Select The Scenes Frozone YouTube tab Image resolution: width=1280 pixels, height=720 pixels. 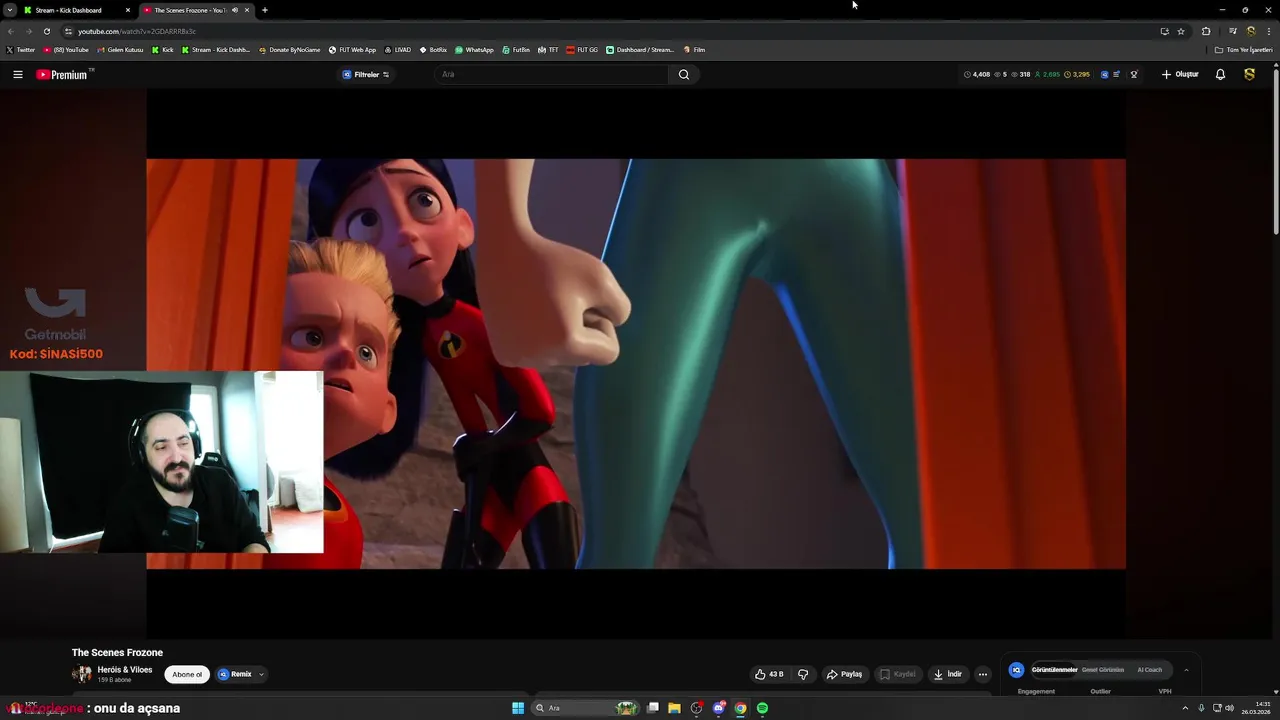click(x=195, y=10)
